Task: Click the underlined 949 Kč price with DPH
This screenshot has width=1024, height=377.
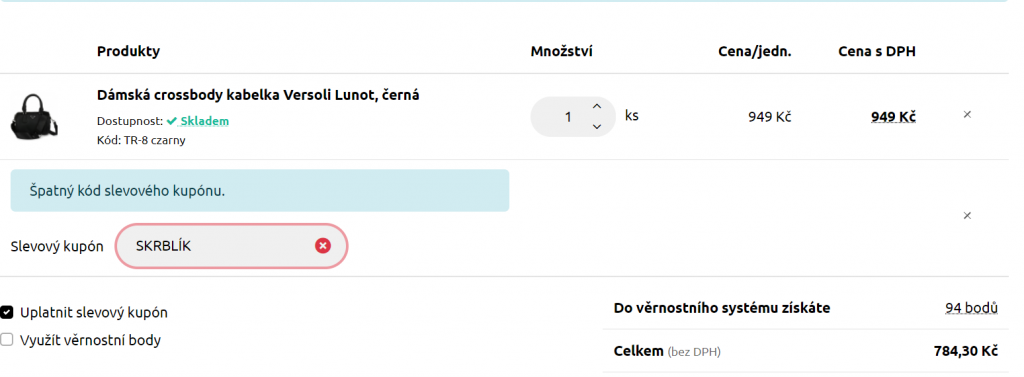Action: tap(893, 117)
